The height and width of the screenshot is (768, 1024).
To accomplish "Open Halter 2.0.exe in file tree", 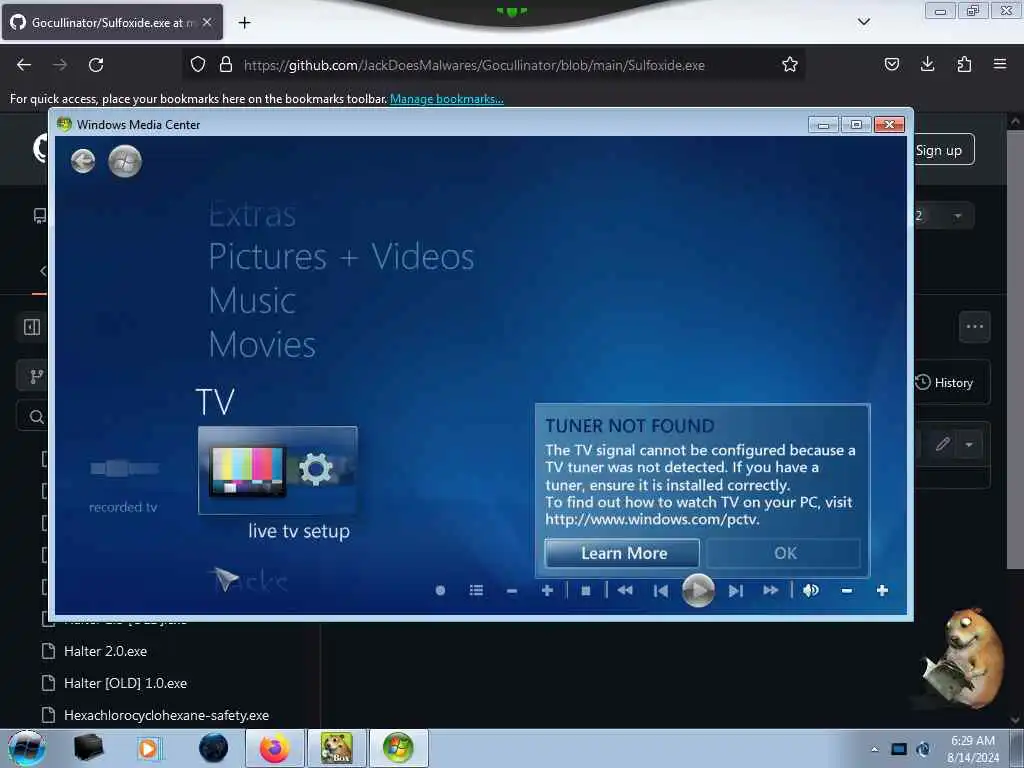I will [105, 651].
